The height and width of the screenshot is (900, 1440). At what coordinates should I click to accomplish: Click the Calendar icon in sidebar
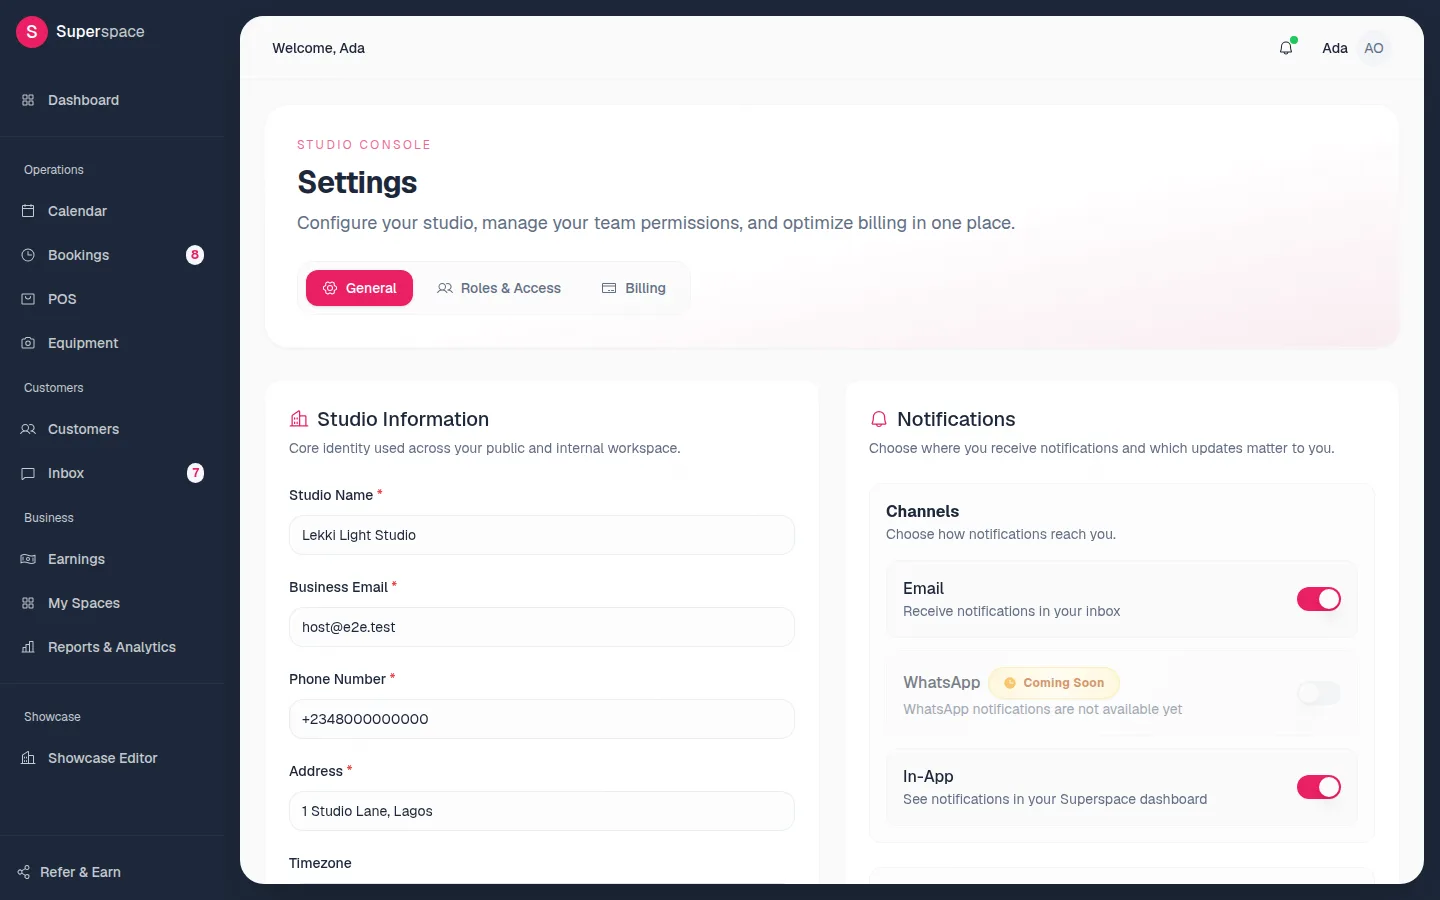(28, 211)
